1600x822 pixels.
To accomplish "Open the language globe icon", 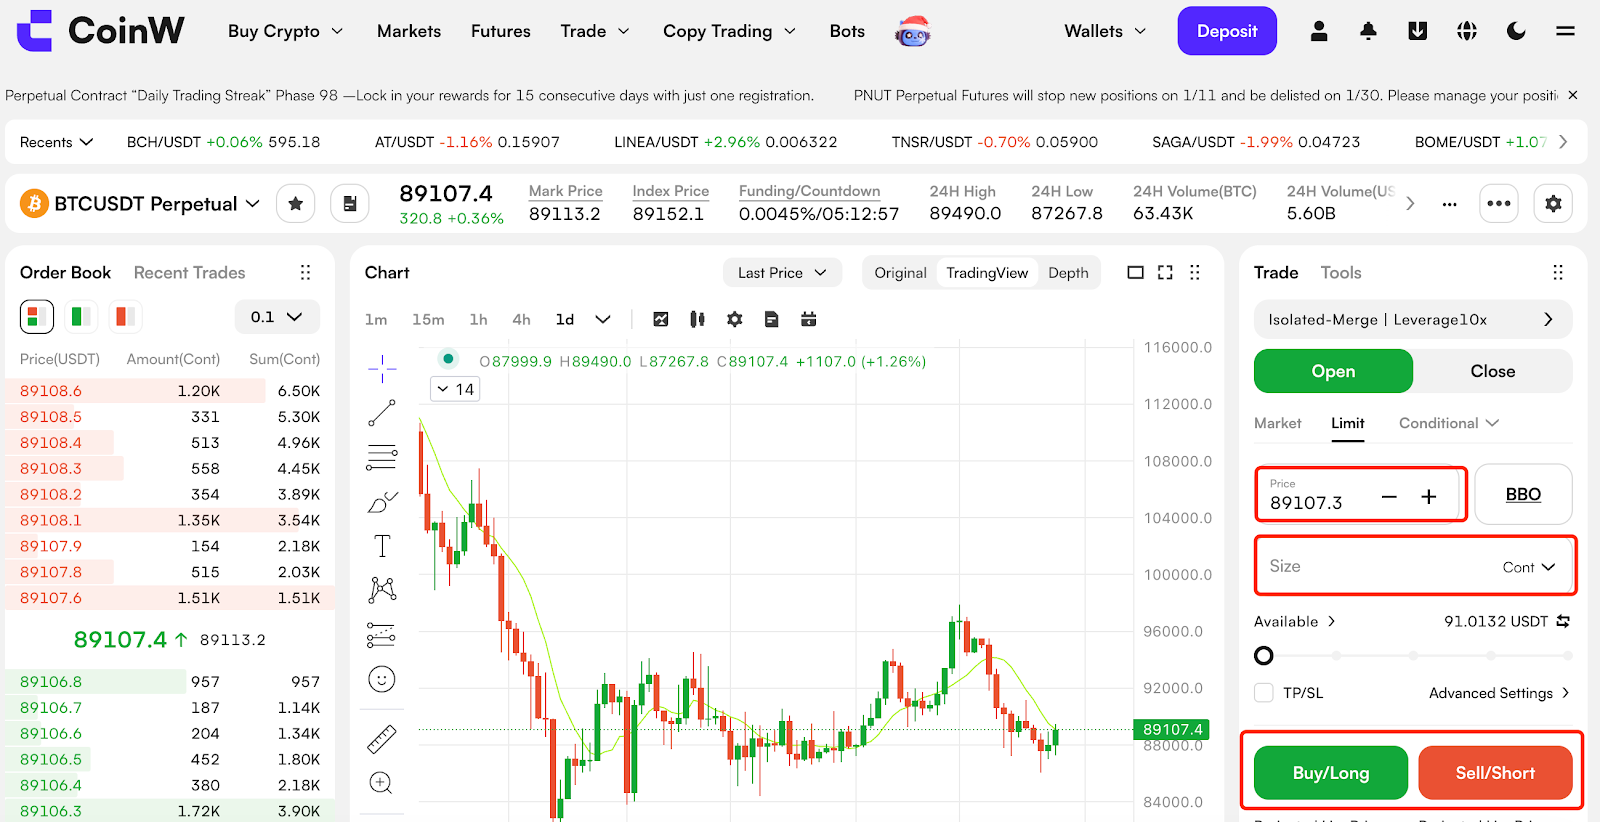I will click(1466, 31).
